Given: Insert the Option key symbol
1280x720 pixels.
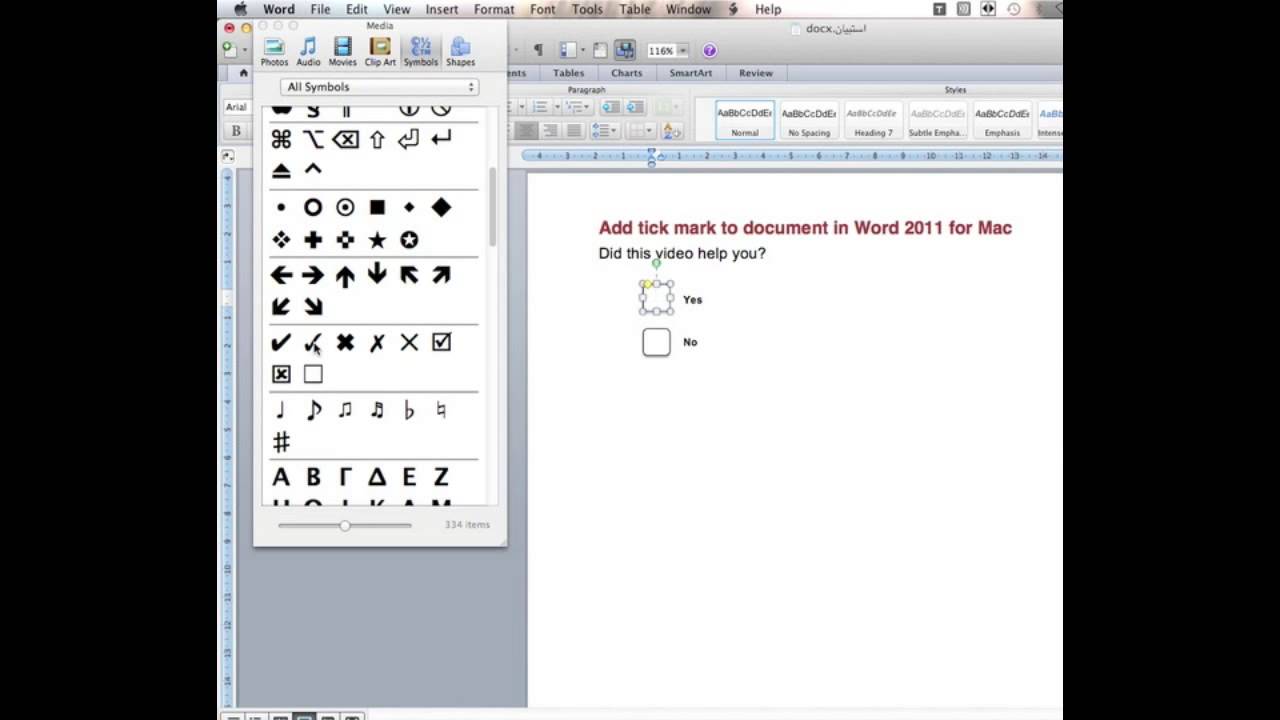Looking at the screenshot, I should (313, 139).
